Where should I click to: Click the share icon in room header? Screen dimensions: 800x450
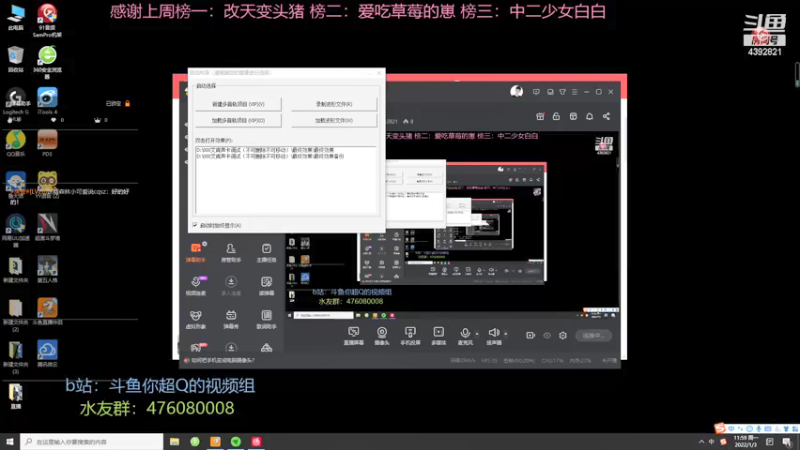(x=606, y=116)
